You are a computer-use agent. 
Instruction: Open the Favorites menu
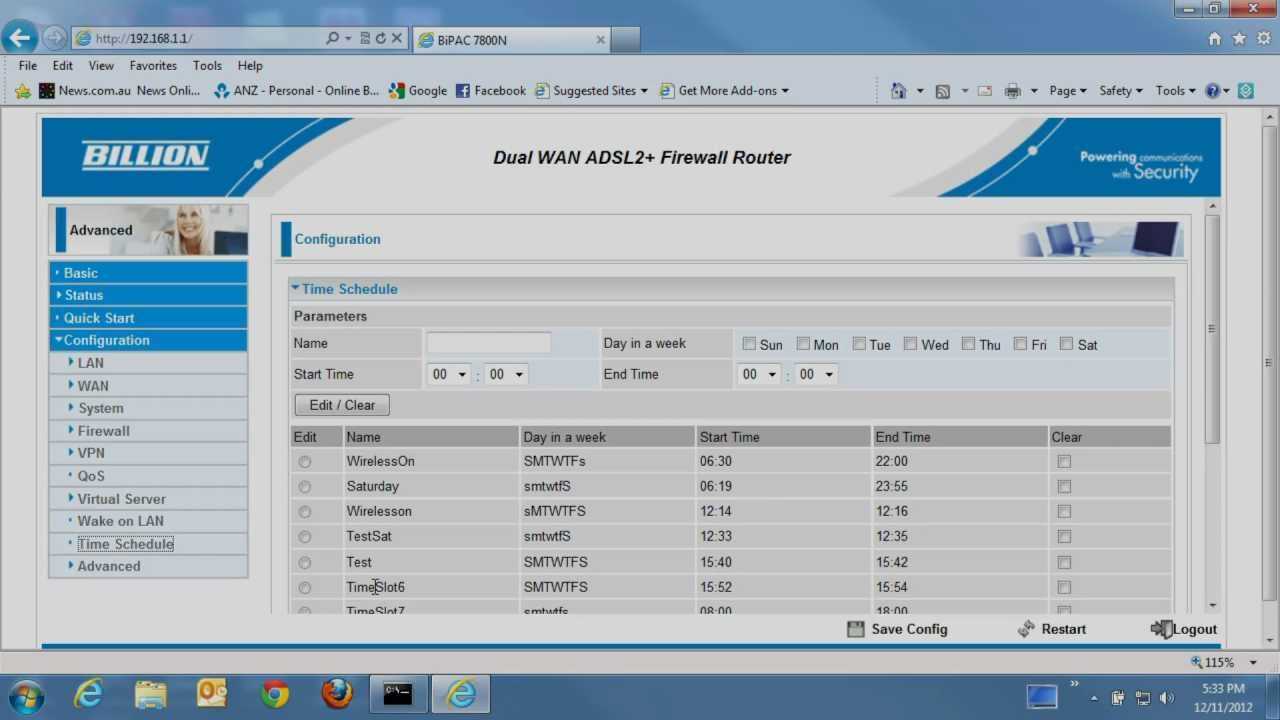point(153,66)
